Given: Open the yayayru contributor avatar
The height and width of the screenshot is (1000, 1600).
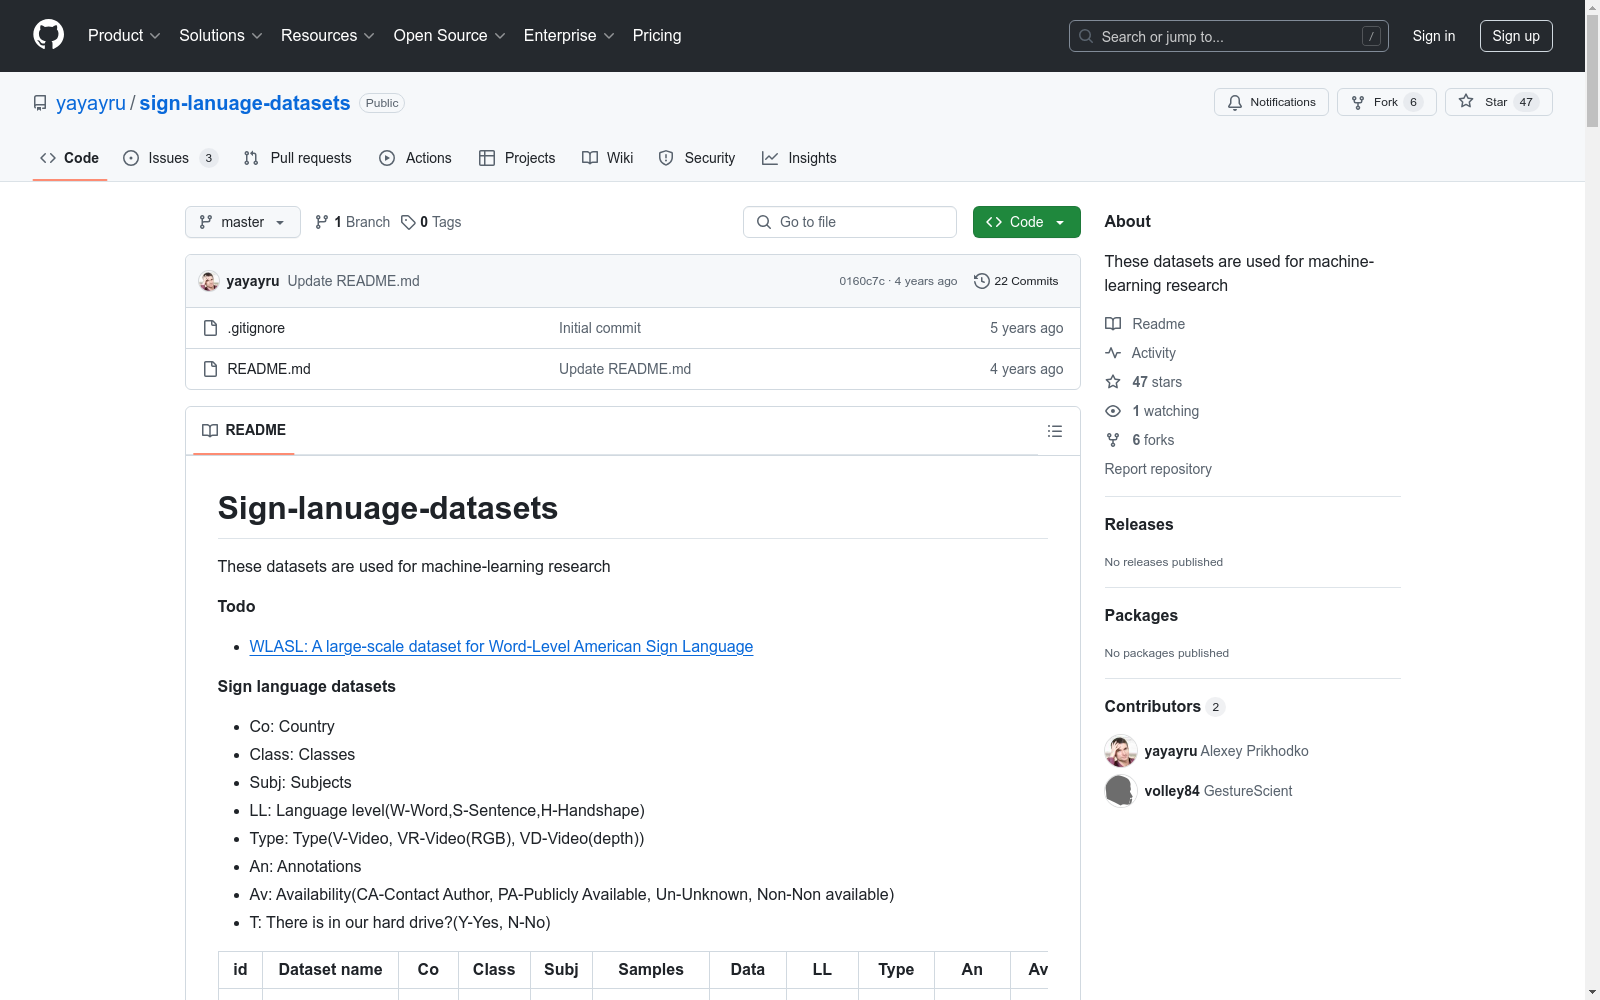Looking at the screenshot, I should tap(1120, 751).
